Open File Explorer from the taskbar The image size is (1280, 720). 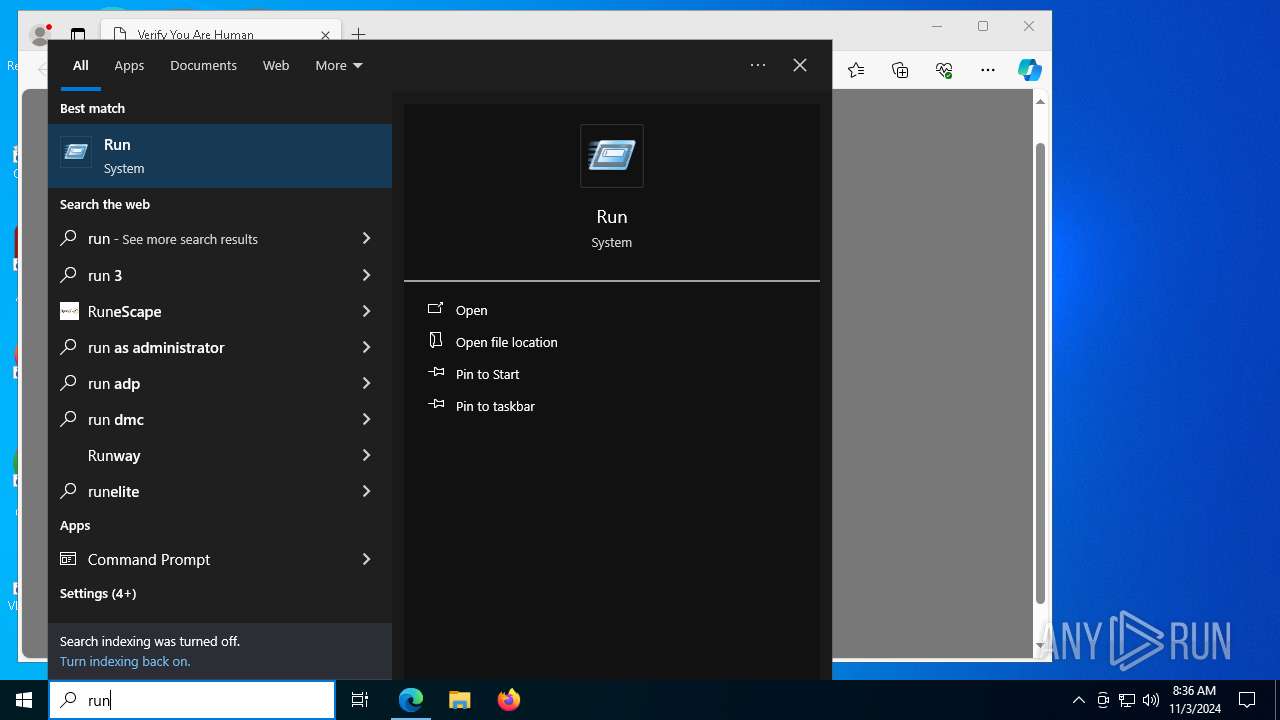point(460,700)
